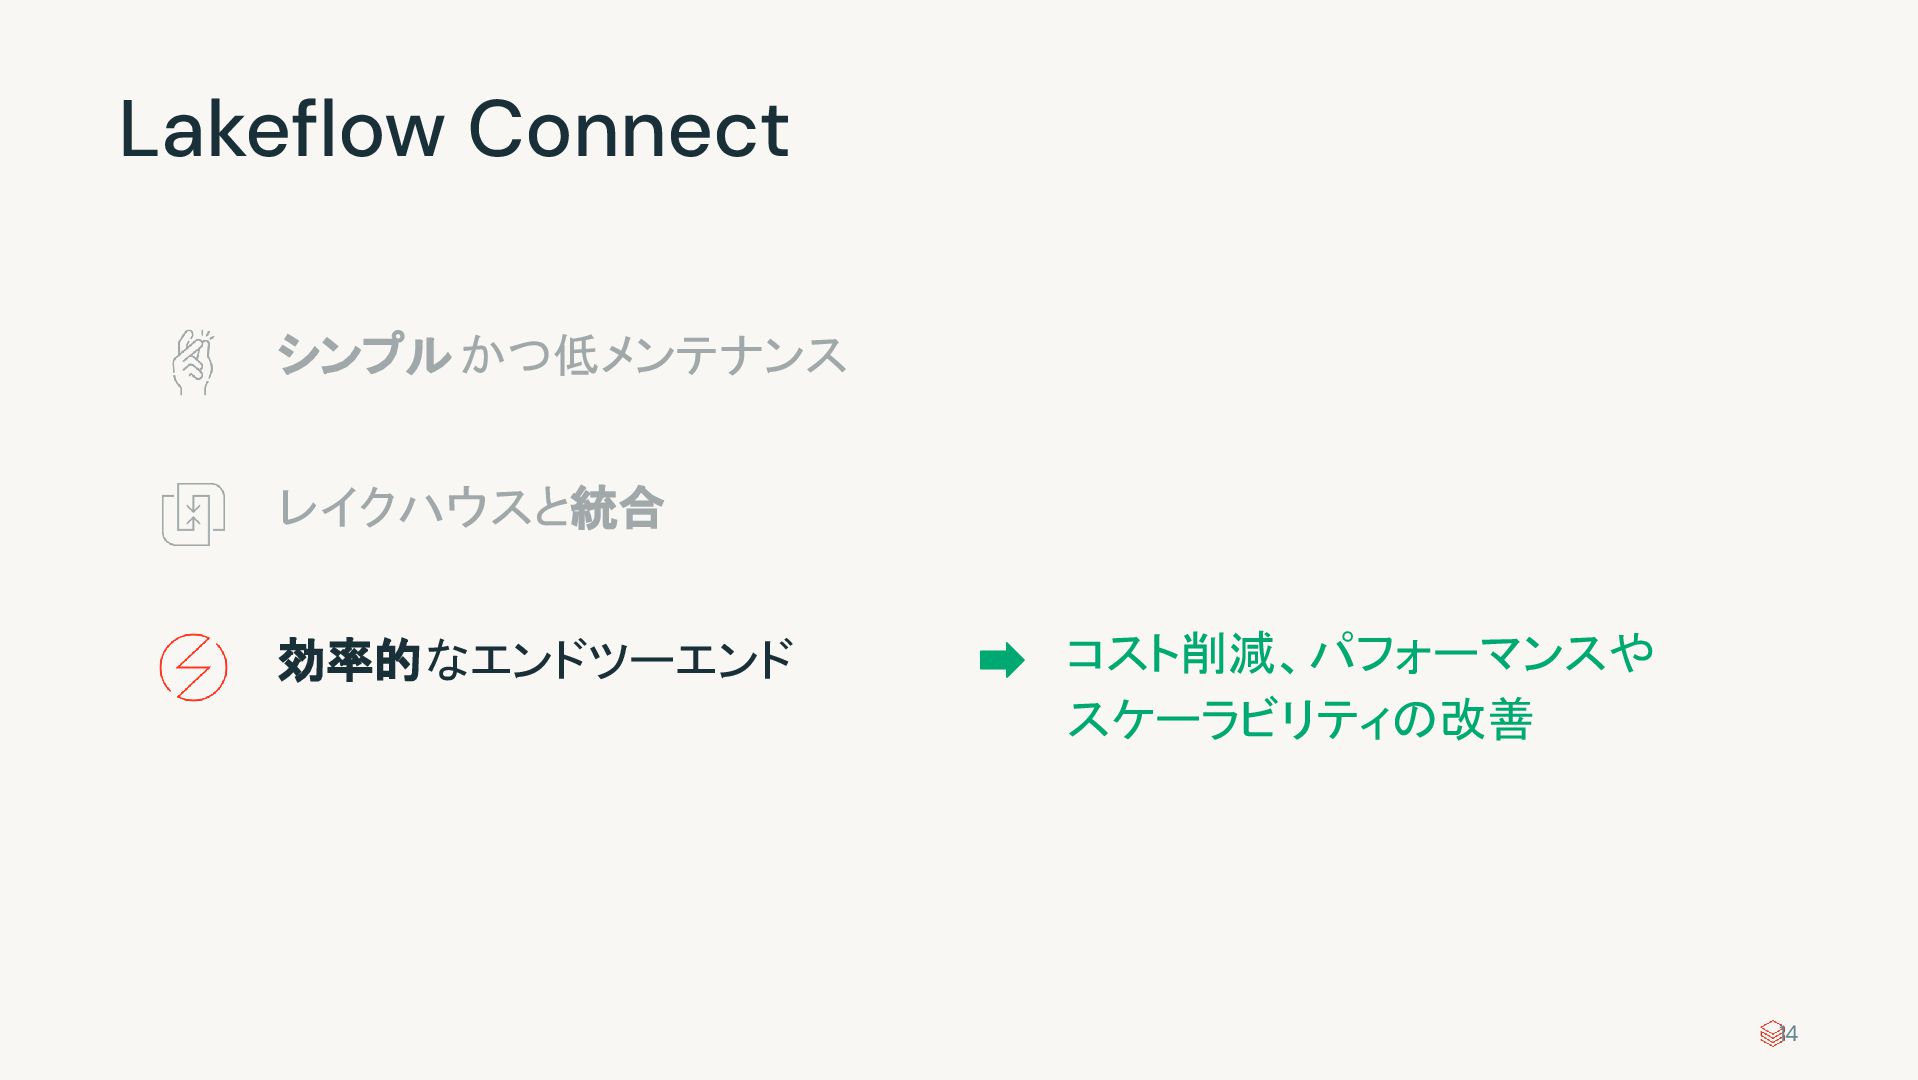Click the snapping fingers icon

click(192, 361)
